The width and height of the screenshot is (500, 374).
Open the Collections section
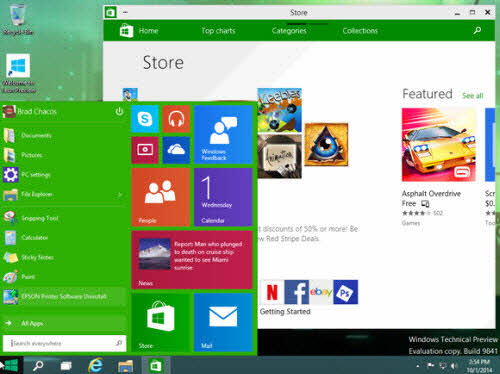(360, 31)
